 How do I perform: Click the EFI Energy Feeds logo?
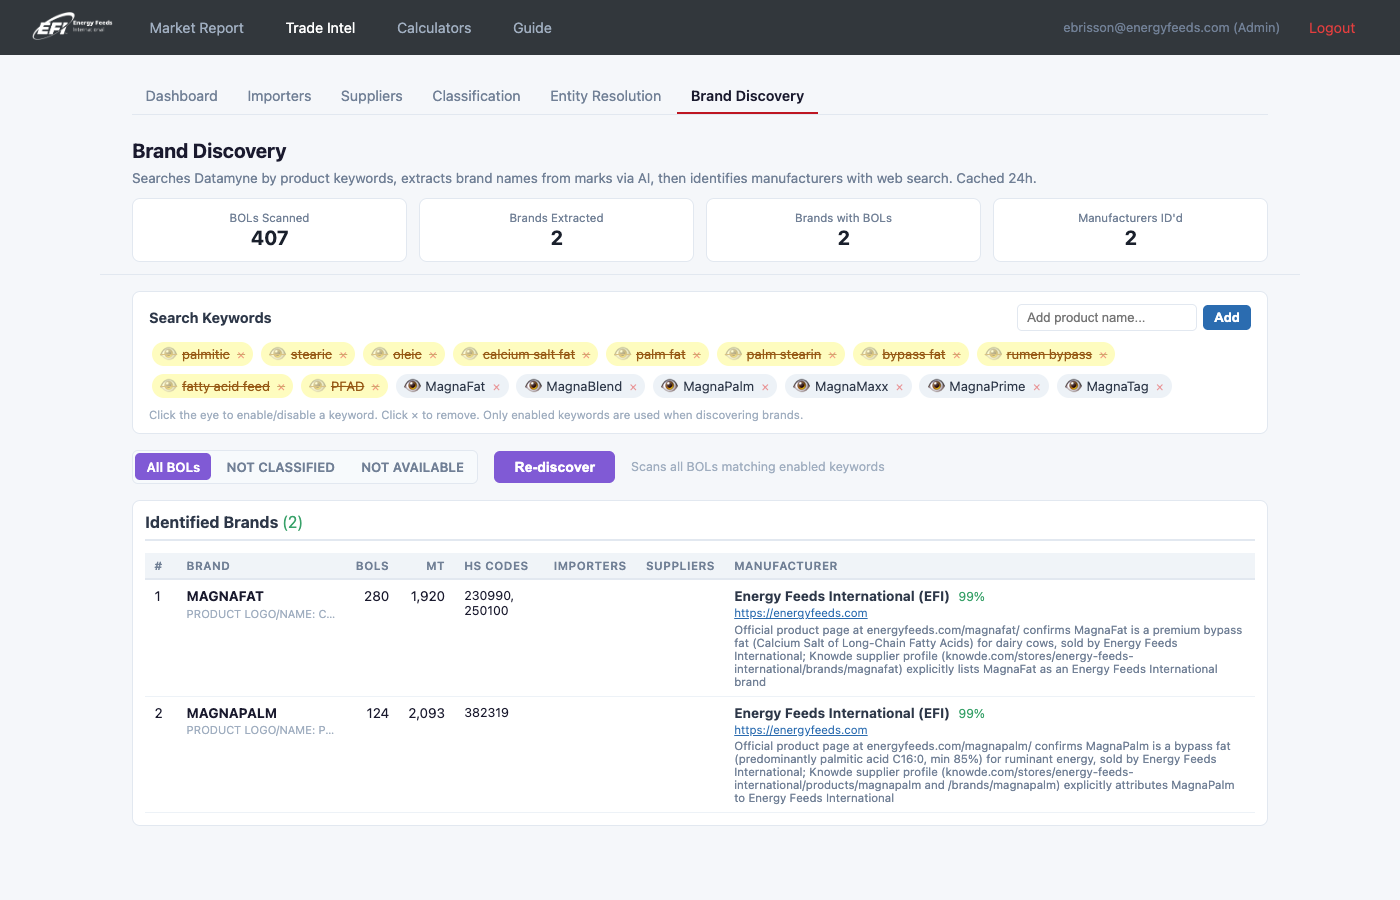click(x=72, y=27)
